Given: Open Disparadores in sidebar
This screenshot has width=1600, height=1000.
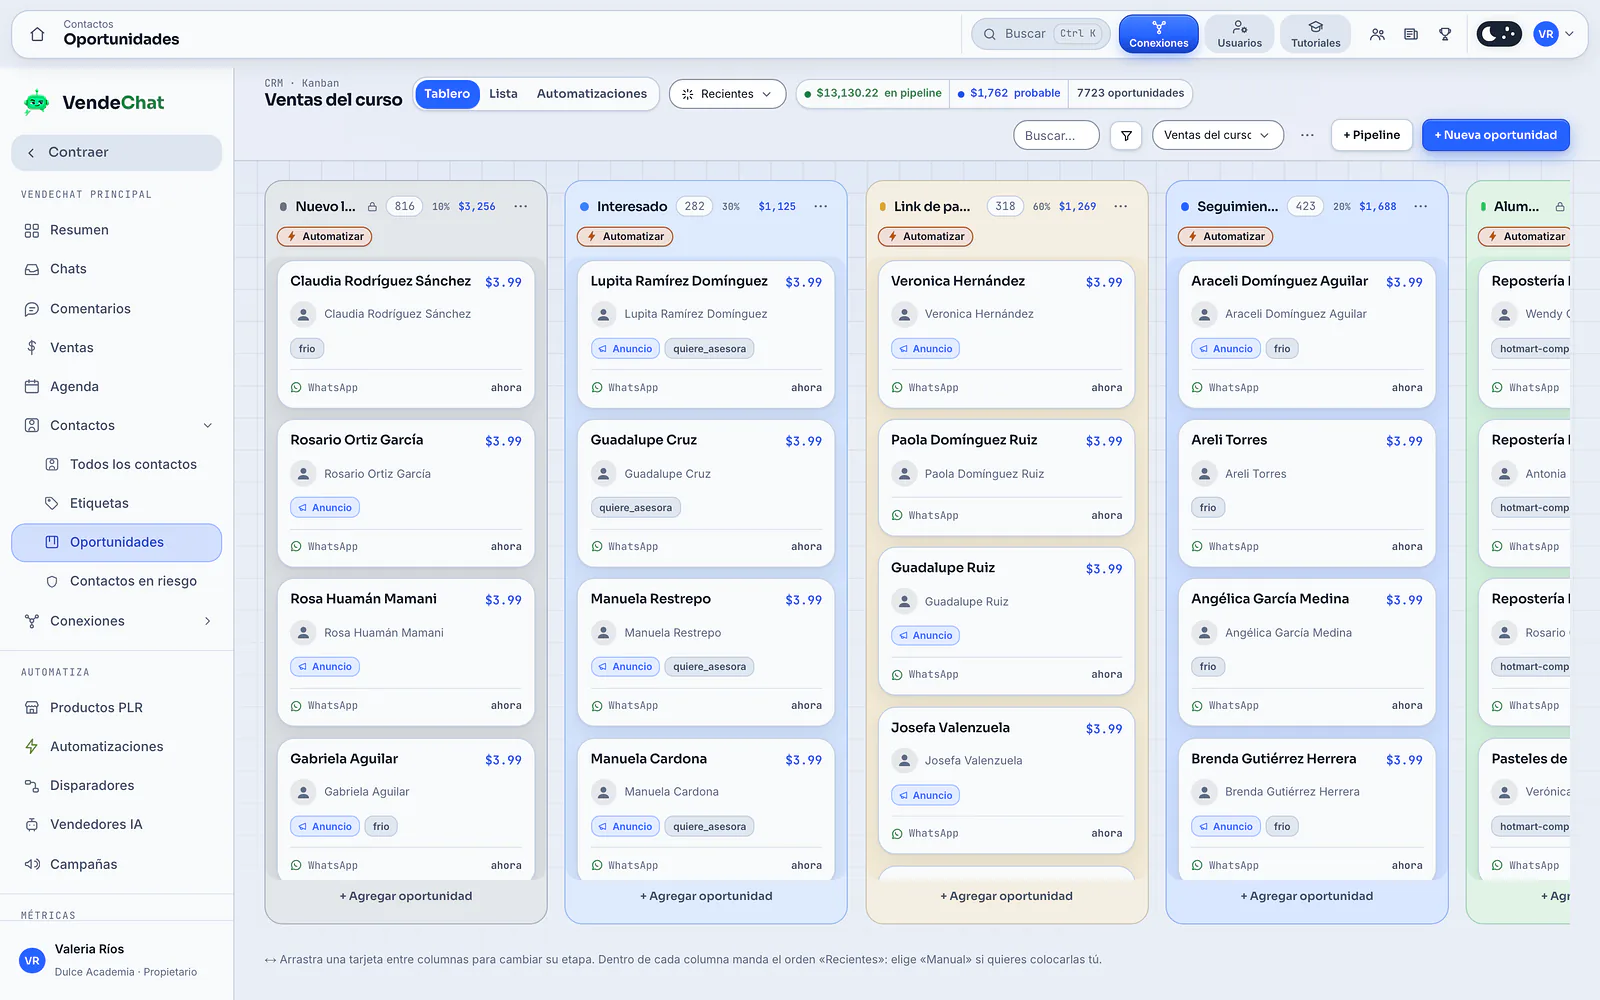Looking at the screenshot, I should pyautogui.click(x=116, y=786).
